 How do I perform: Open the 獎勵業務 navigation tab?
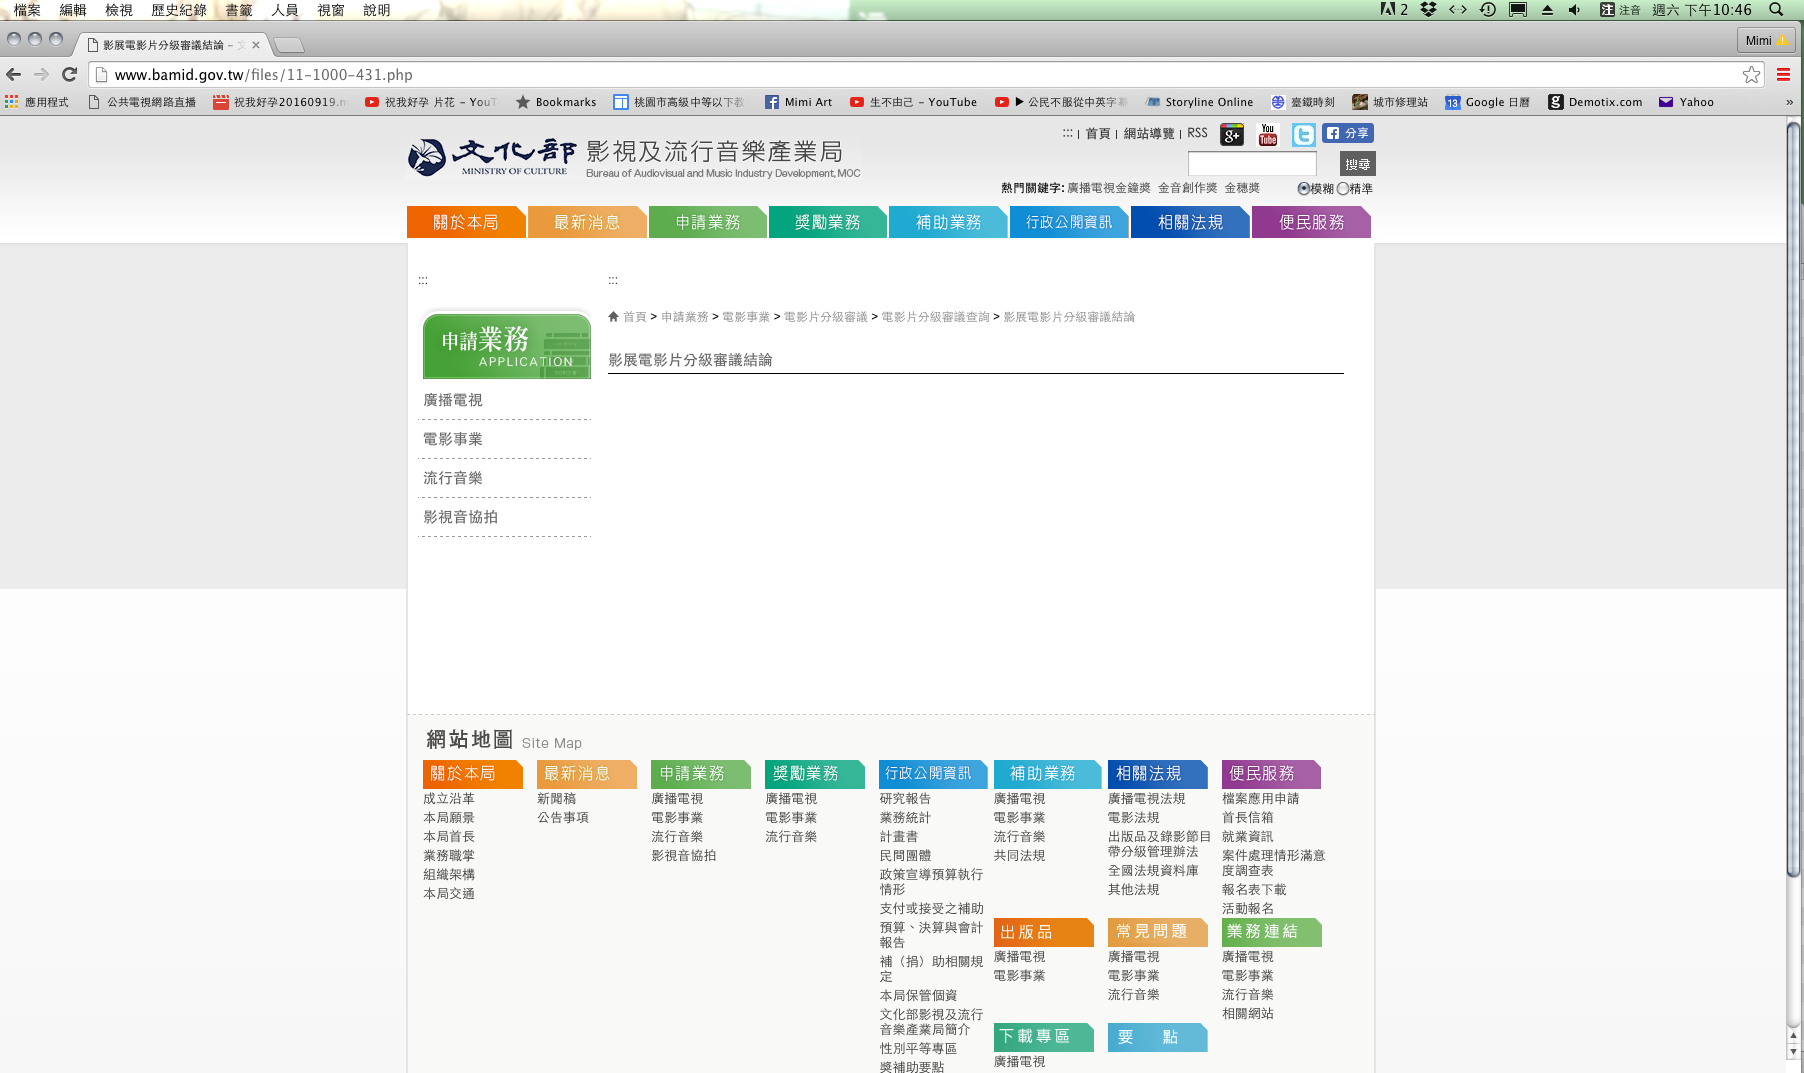point(827,222)
